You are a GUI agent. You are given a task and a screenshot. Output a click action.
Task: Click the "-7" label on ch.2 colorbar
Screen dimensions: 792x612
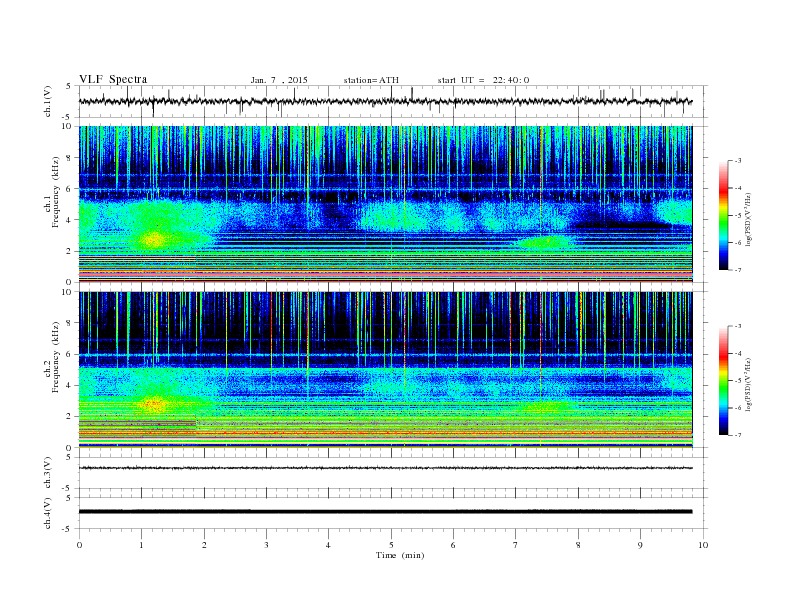point(737,435)
